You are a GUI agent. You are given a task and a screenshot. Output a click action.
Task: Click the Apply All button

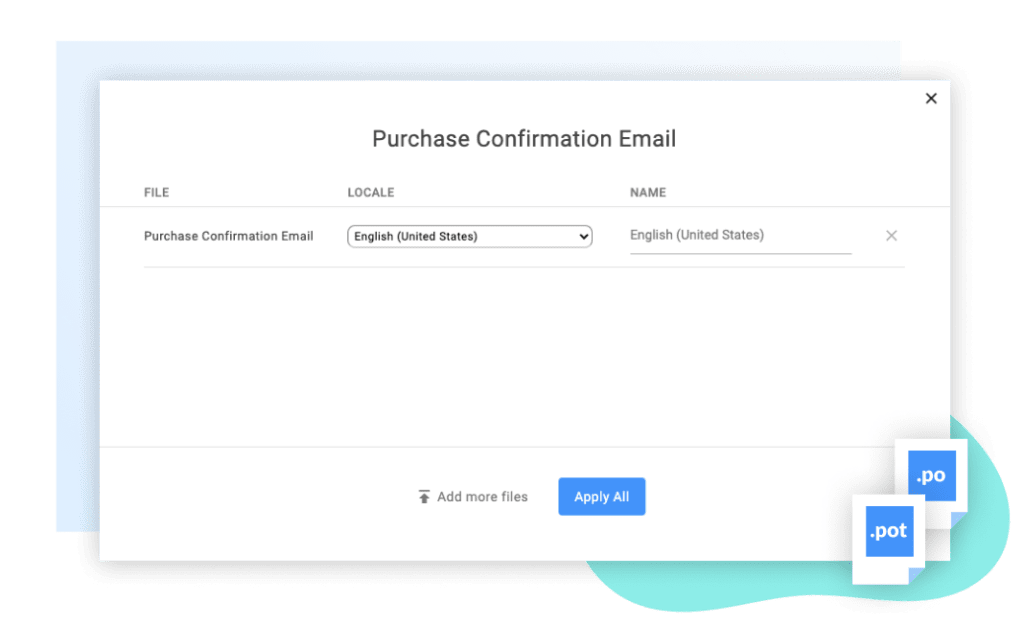click(601, 496)
